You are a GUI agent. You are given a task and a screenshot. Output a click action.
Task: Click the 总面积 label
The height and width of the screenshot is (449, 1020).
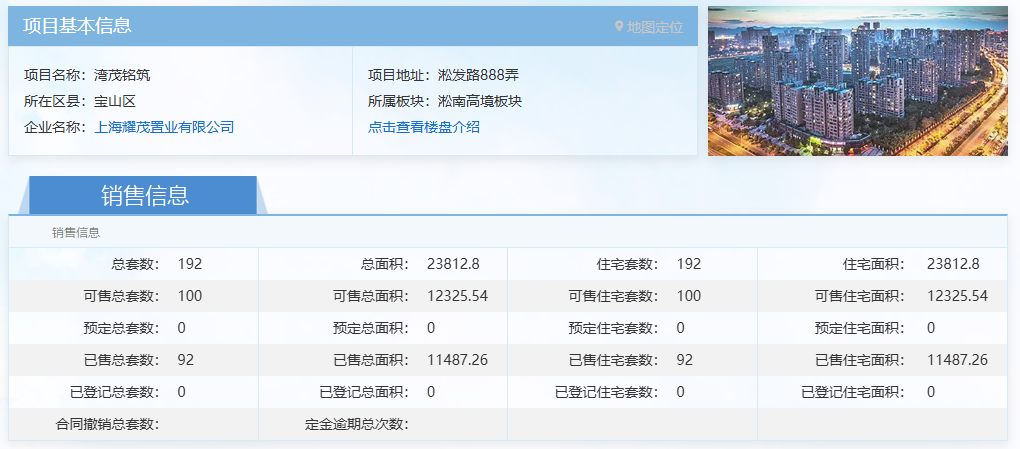tap(385, 264)
